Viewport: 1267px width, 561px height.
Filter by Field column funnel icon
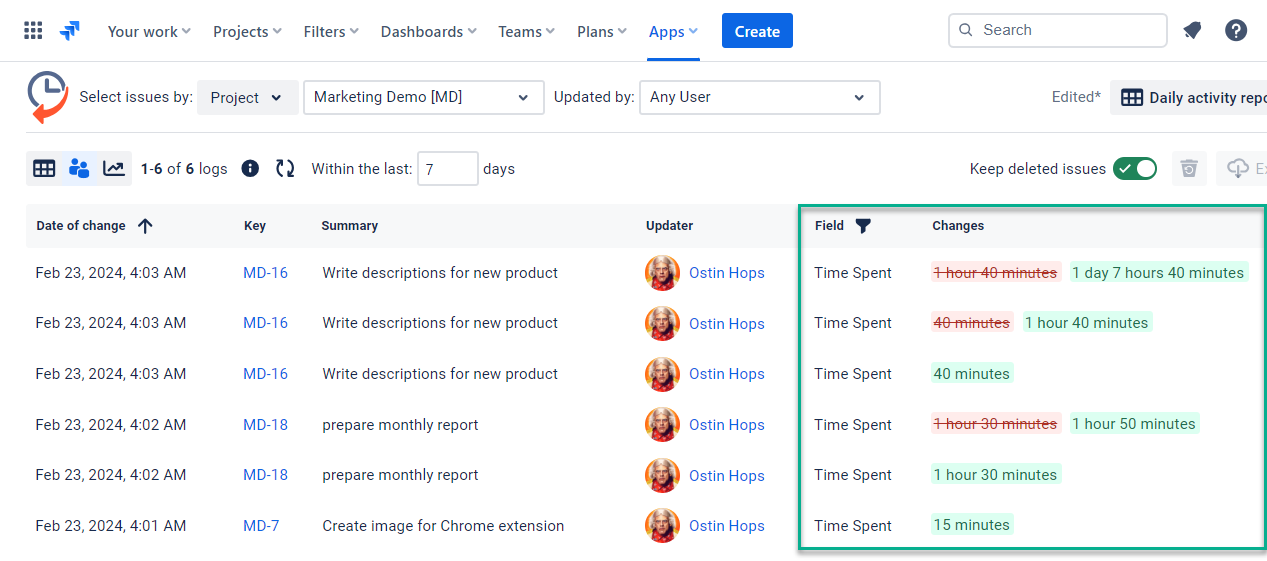(863, 226)
